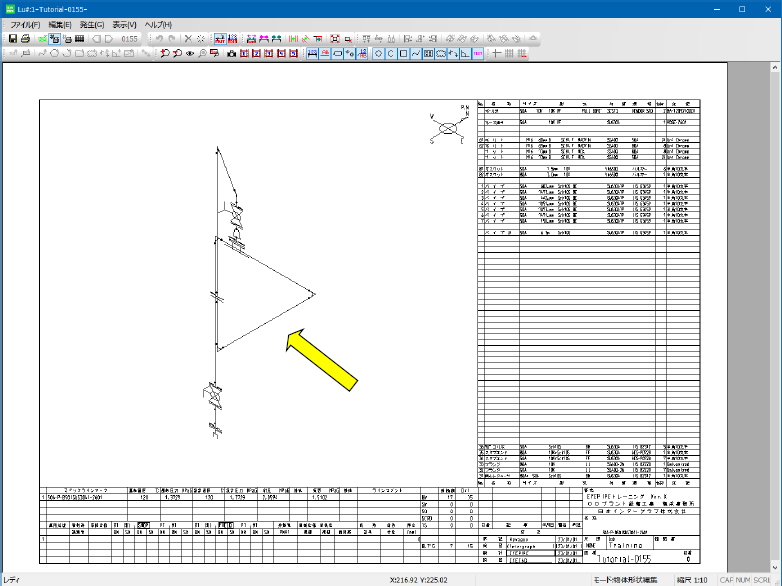
Task: Zoom out with the minus magnifier
Action: point(178,53)
